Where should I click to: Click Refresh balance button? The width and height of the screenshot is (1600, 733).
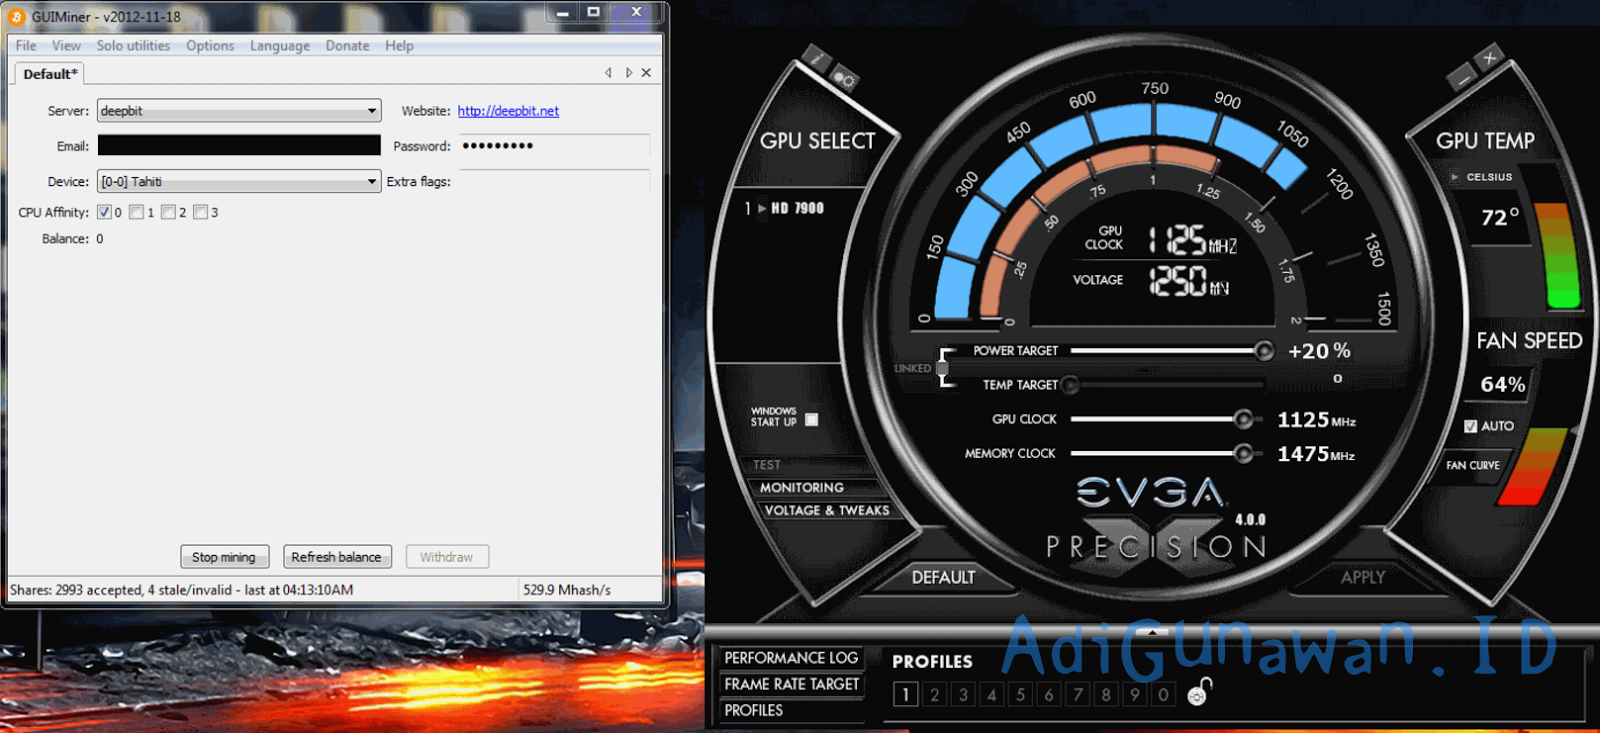tap(337, 557)
